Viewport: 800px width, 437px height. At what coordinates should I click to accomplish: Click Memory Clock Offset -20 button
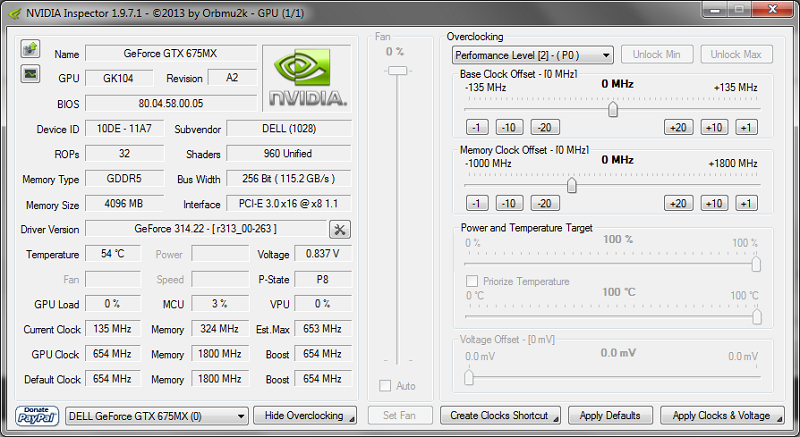point(545,203)
